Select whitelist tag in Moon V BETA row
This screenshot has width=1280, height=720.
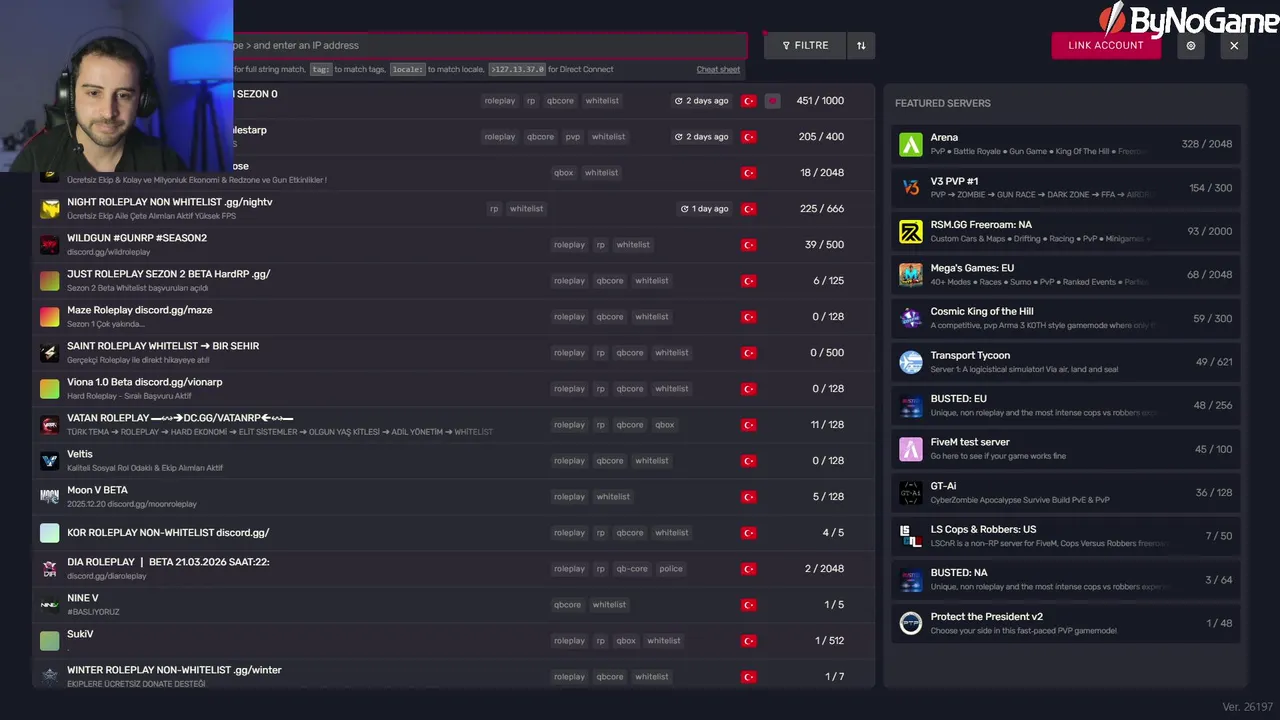[613, 497]
